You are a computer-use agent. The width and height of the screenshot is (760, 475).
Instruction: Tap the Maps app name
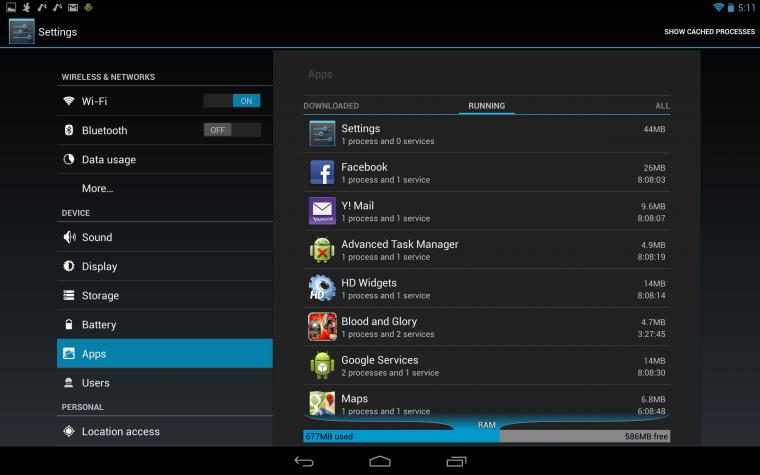click(x=354, y=398)
